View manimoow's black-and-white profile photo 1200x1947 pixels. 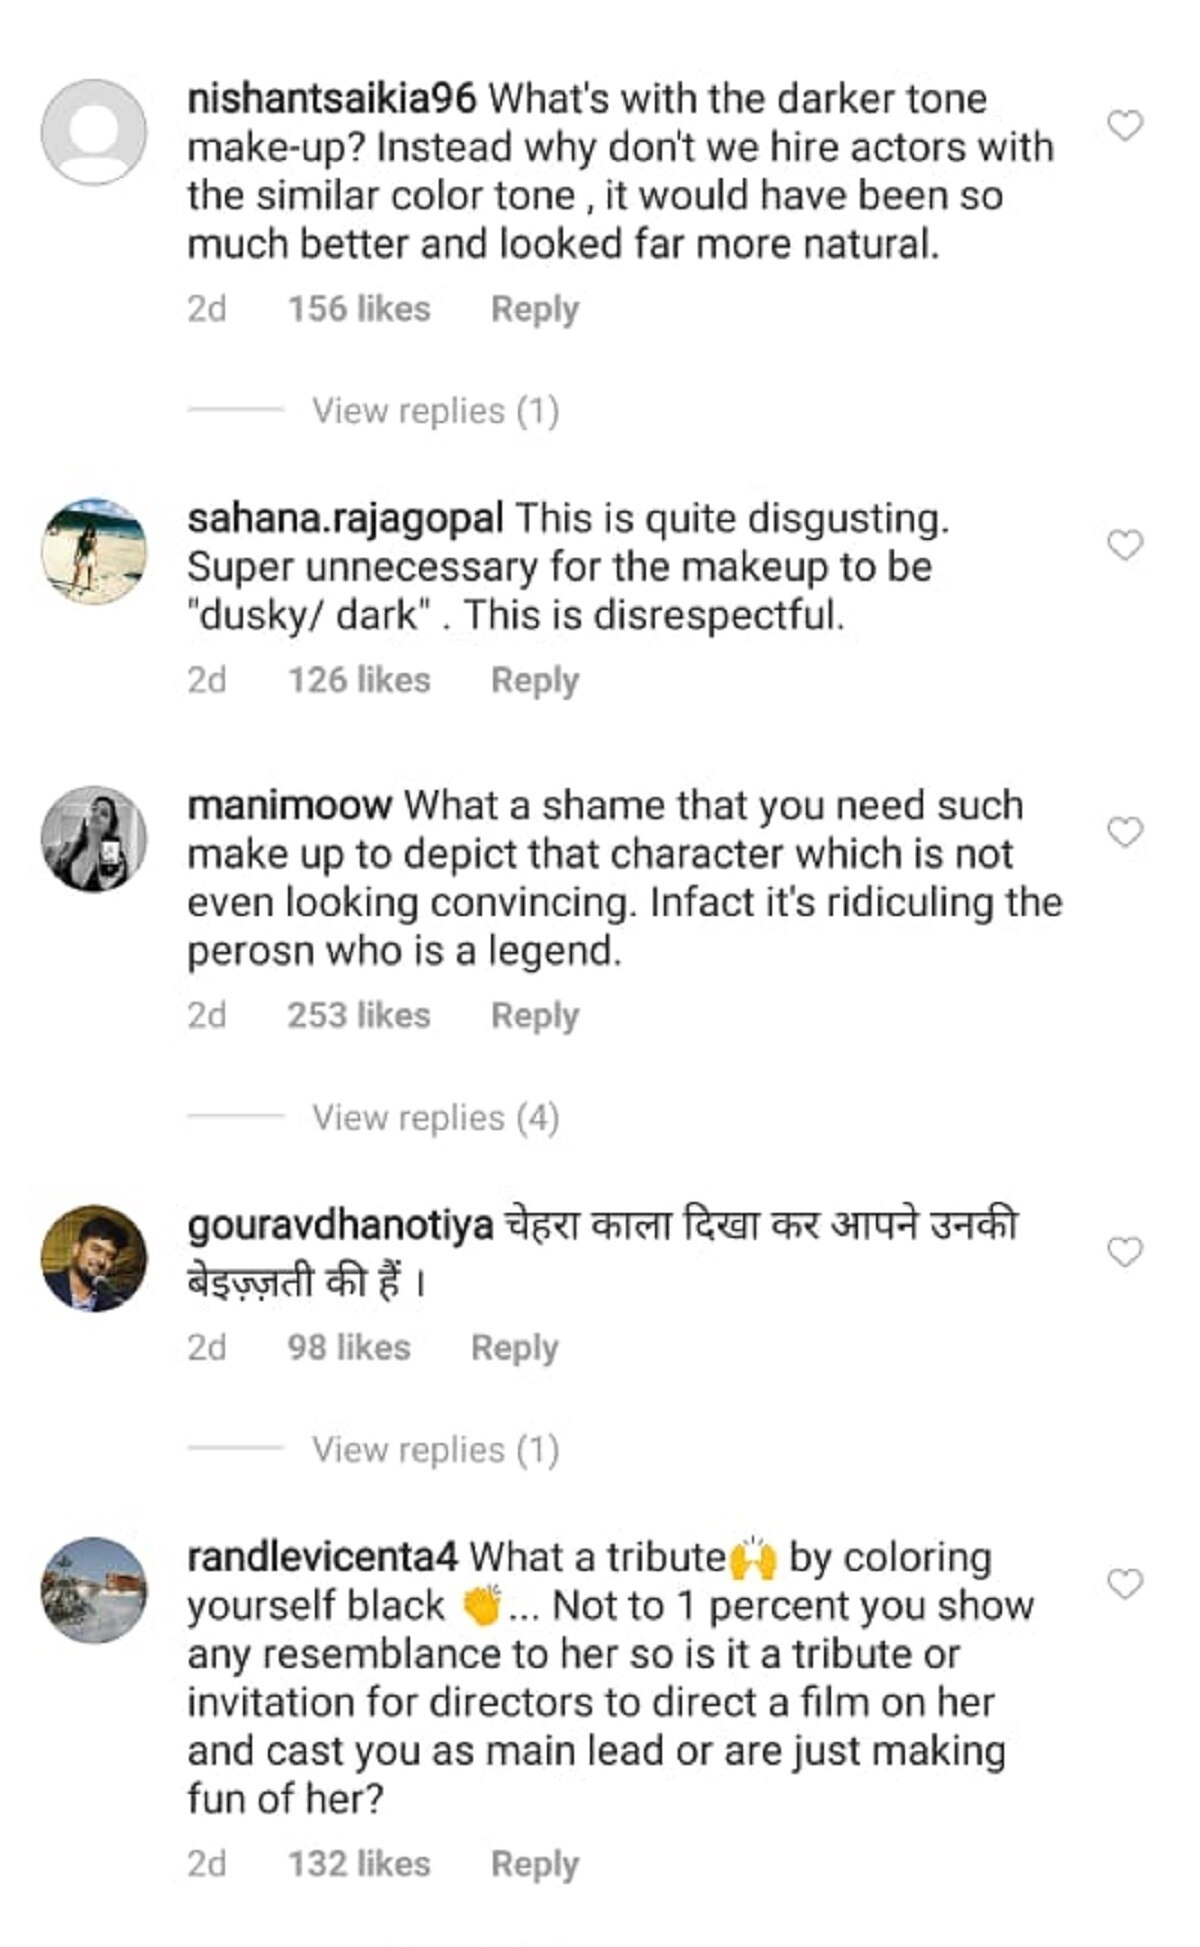click(94, 838)
